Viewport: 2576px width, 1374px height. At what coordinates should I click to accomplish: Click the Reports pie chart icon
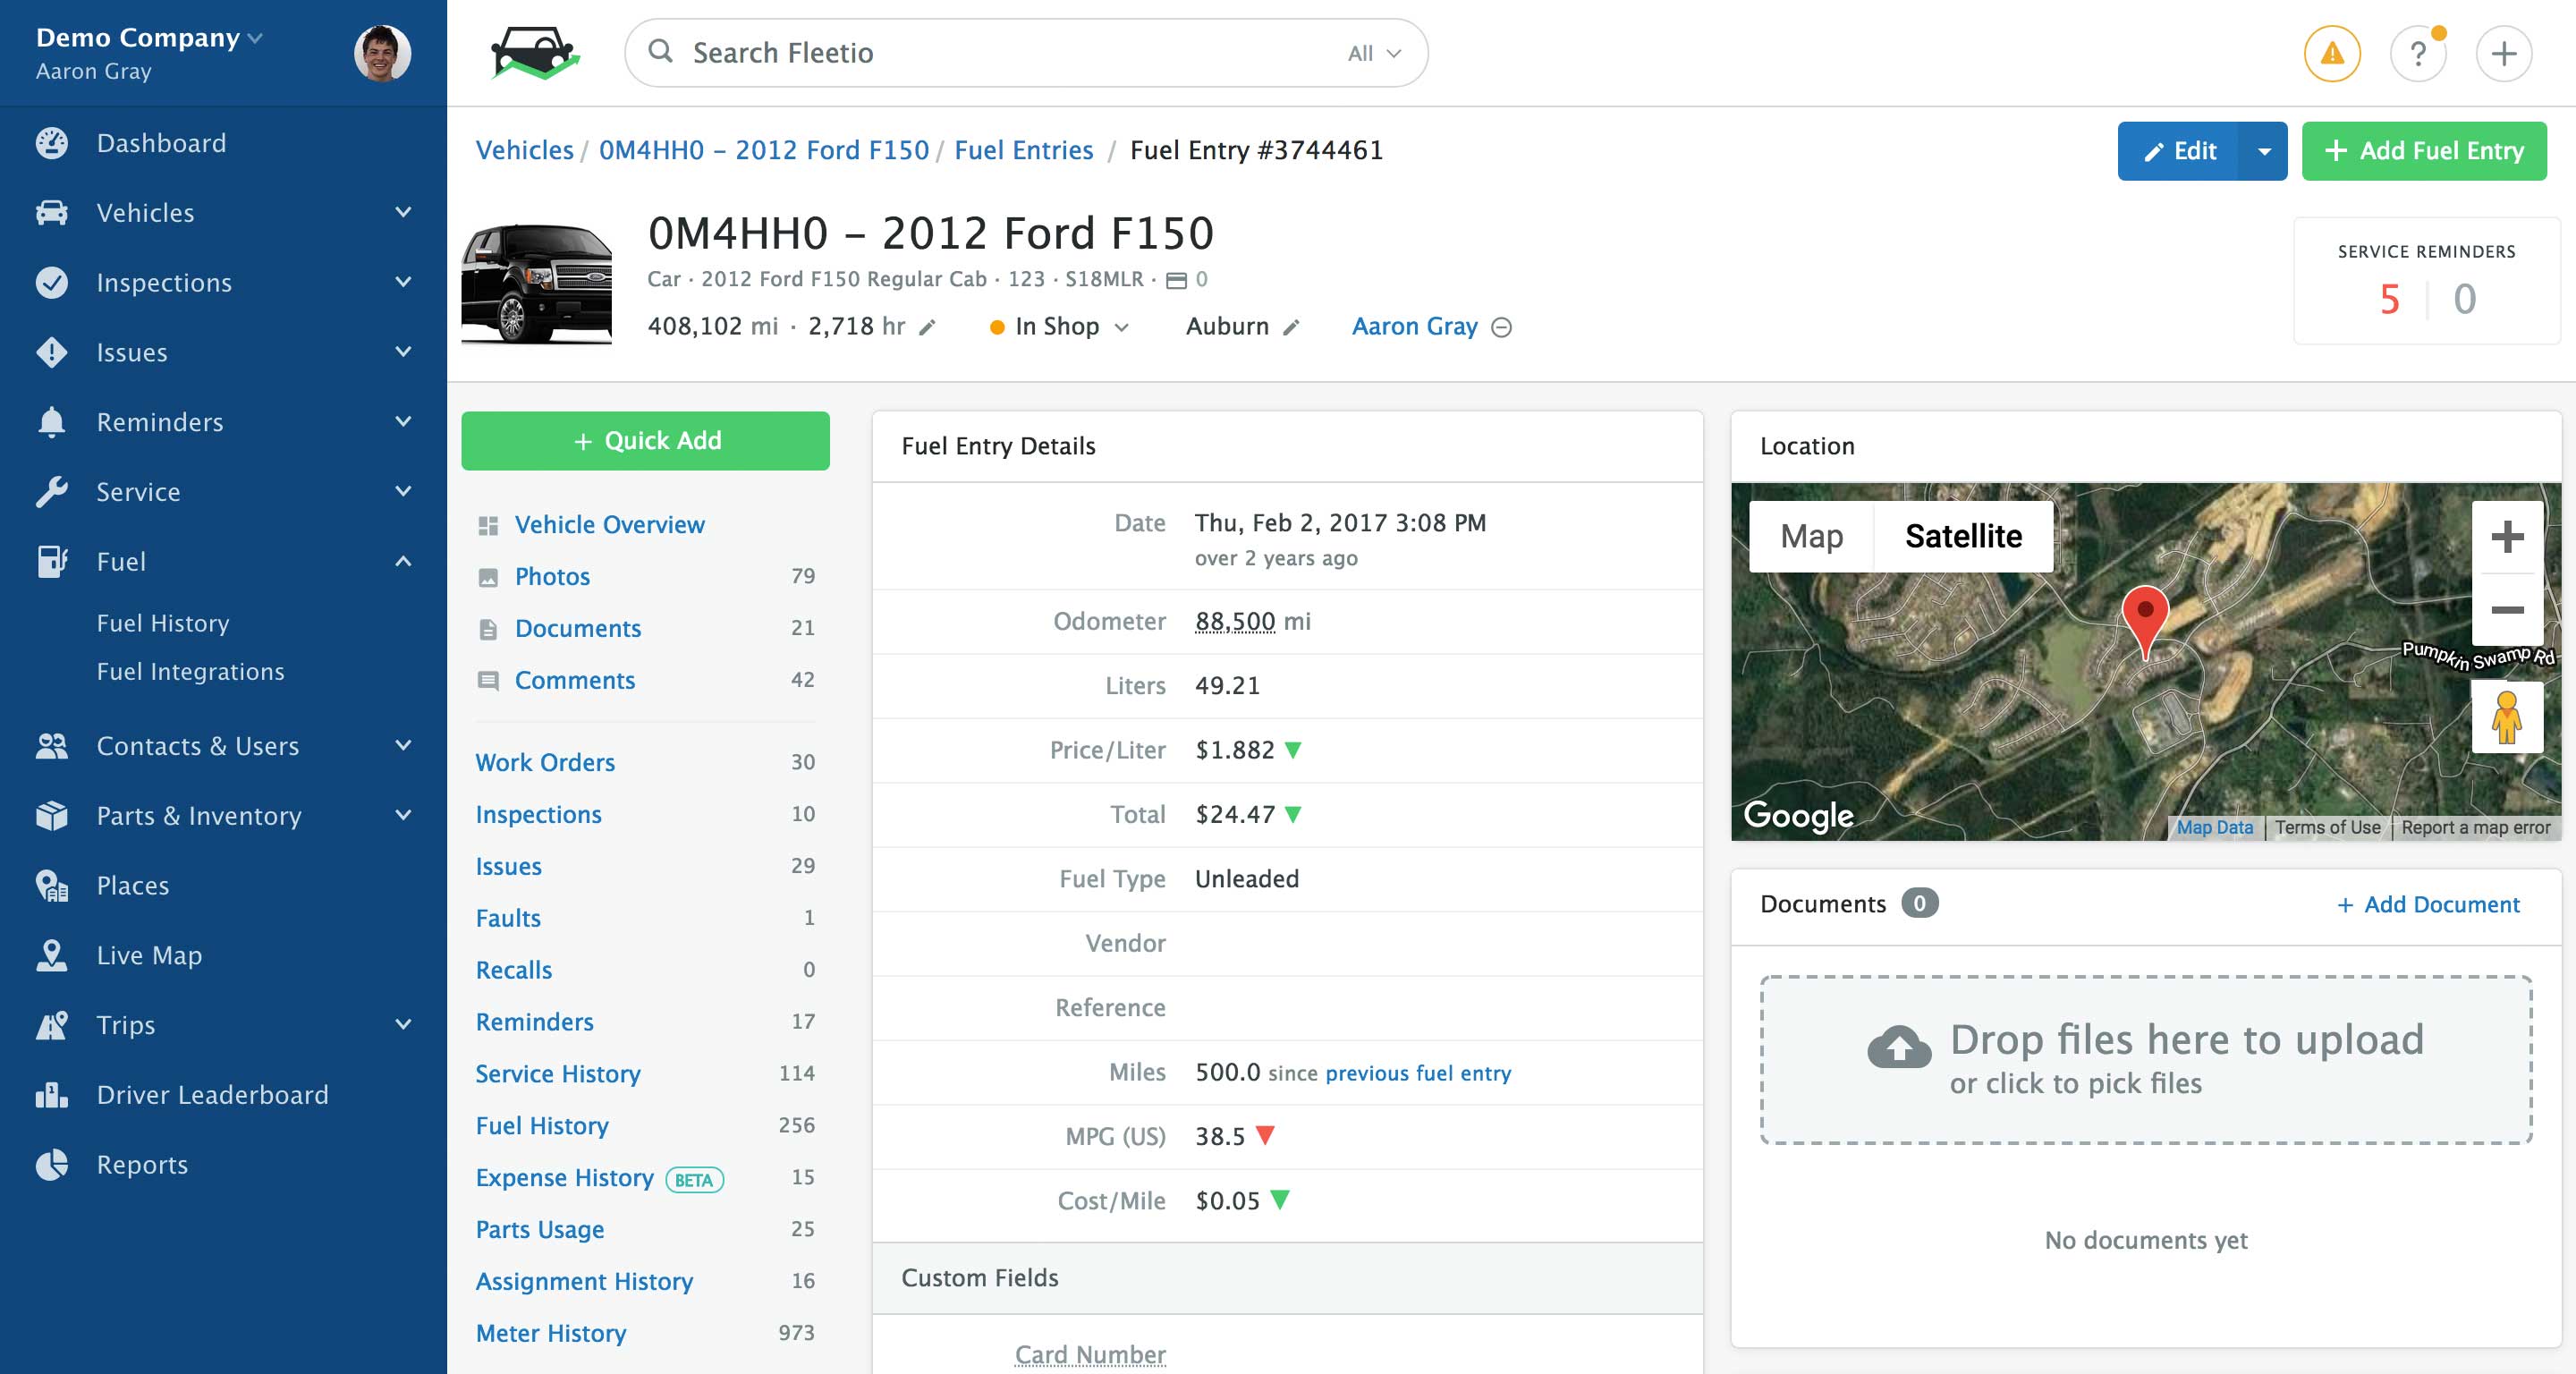(x=52, y=1165)
